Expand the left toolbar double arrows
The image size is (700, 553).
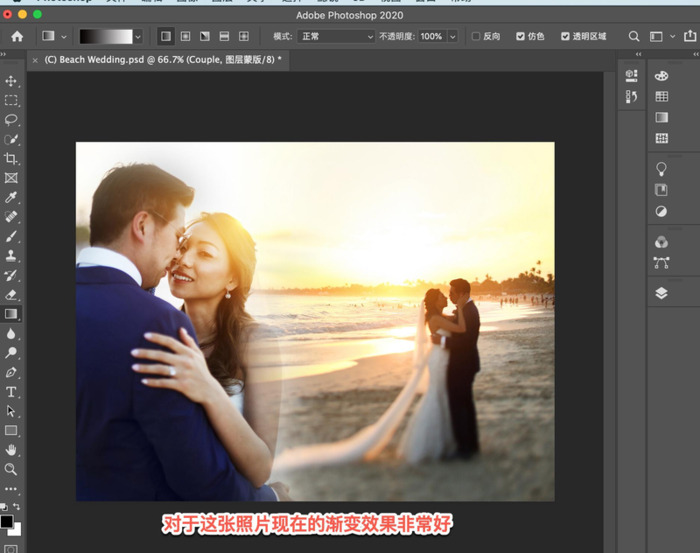tap(3, 54)
